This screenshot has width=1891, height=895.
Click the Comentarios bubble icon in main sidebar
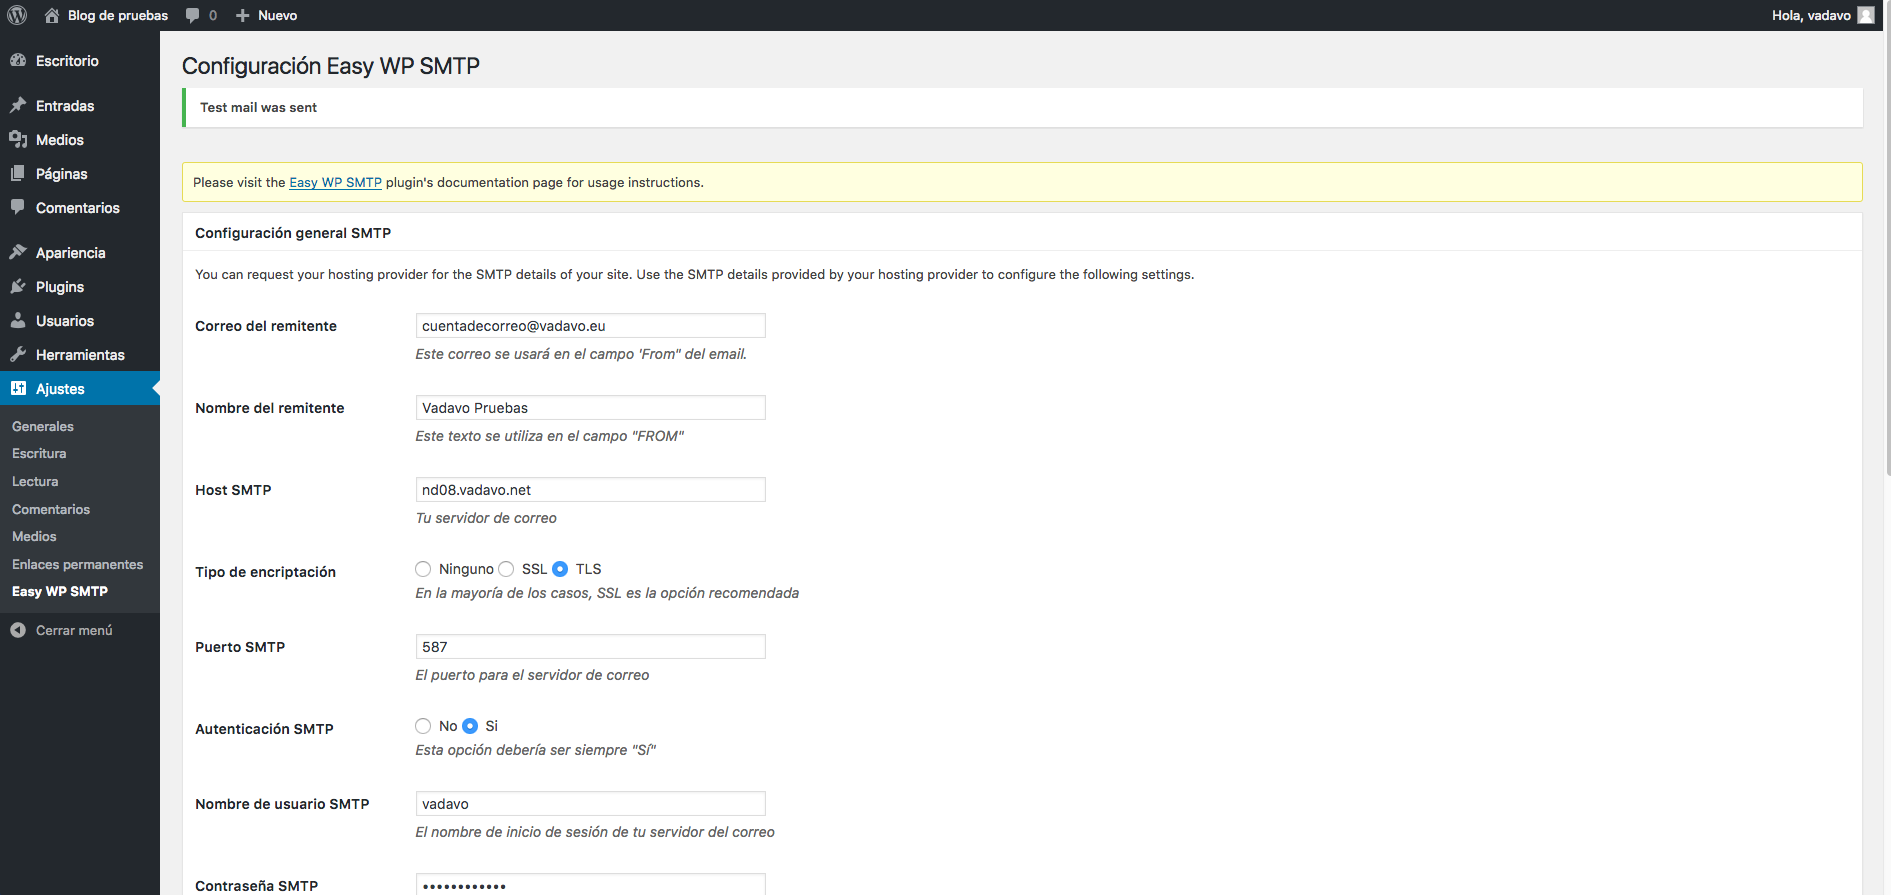18,207
